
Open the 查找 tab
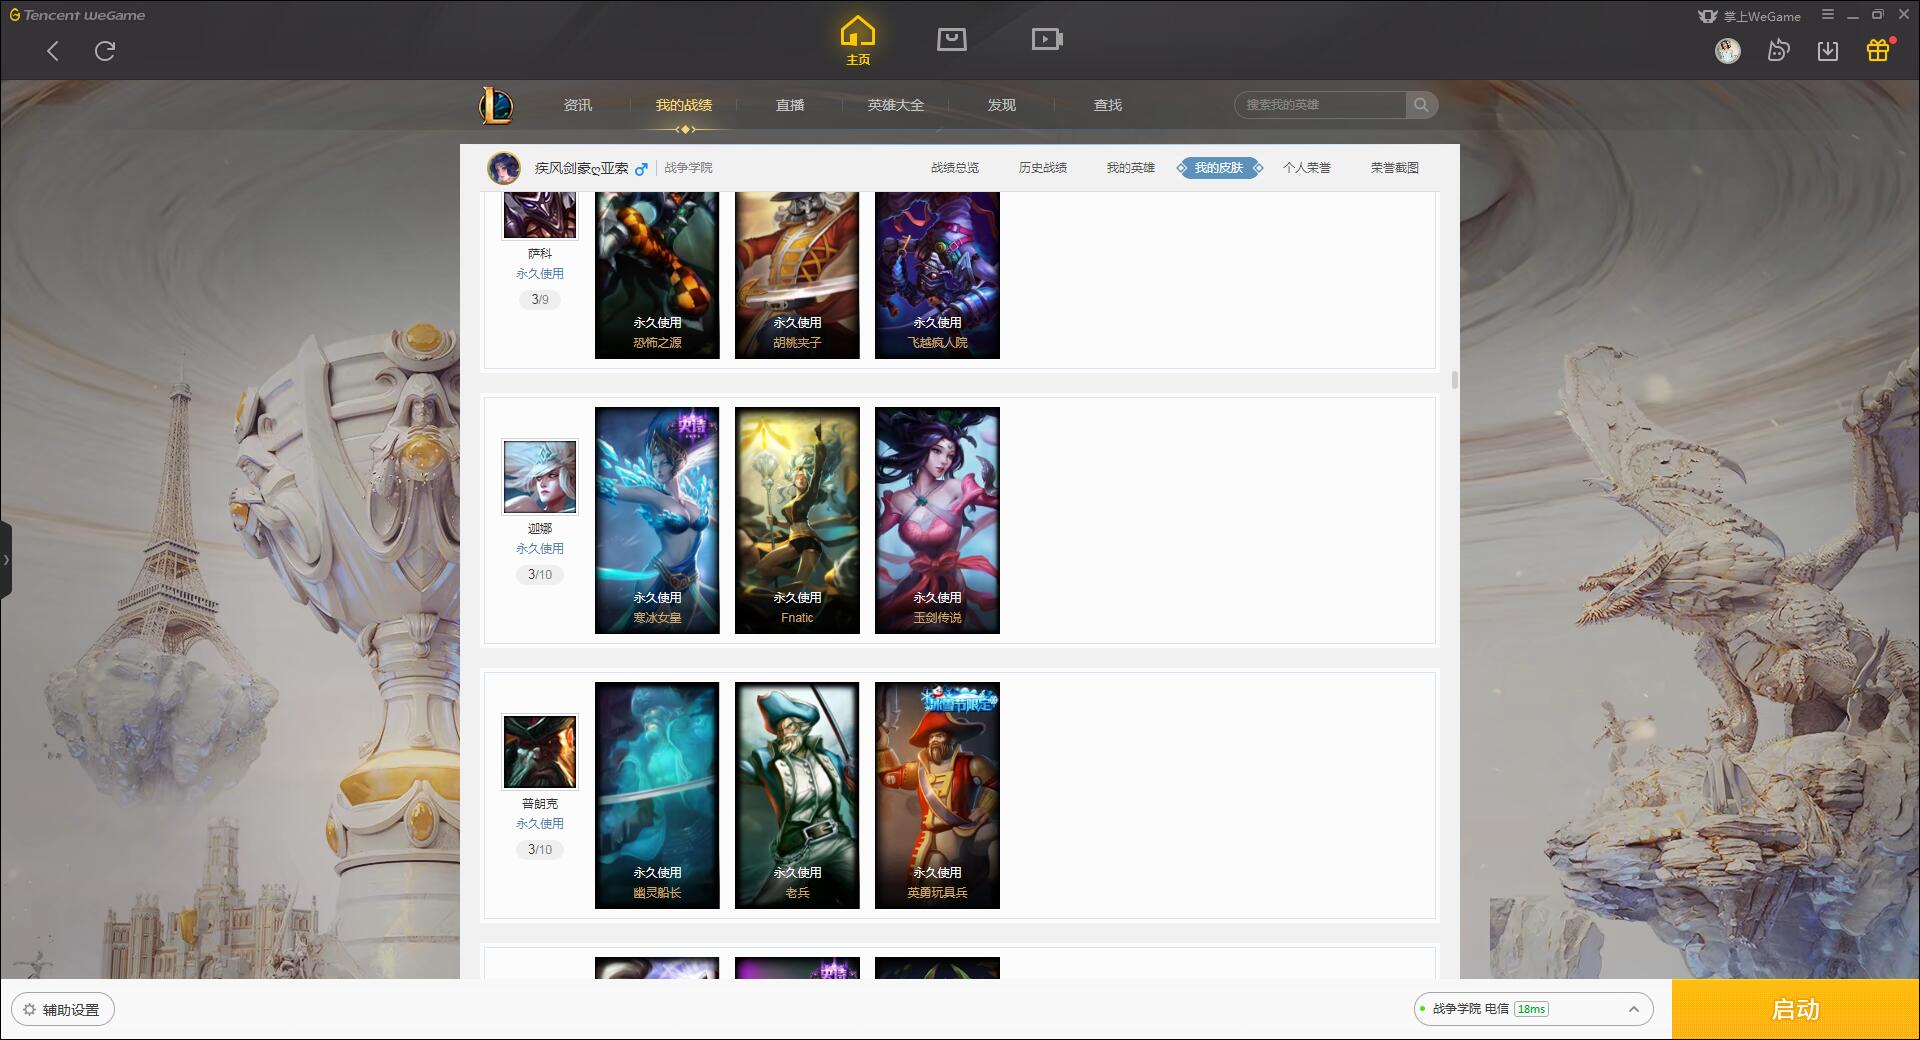tap(1108, 105)
